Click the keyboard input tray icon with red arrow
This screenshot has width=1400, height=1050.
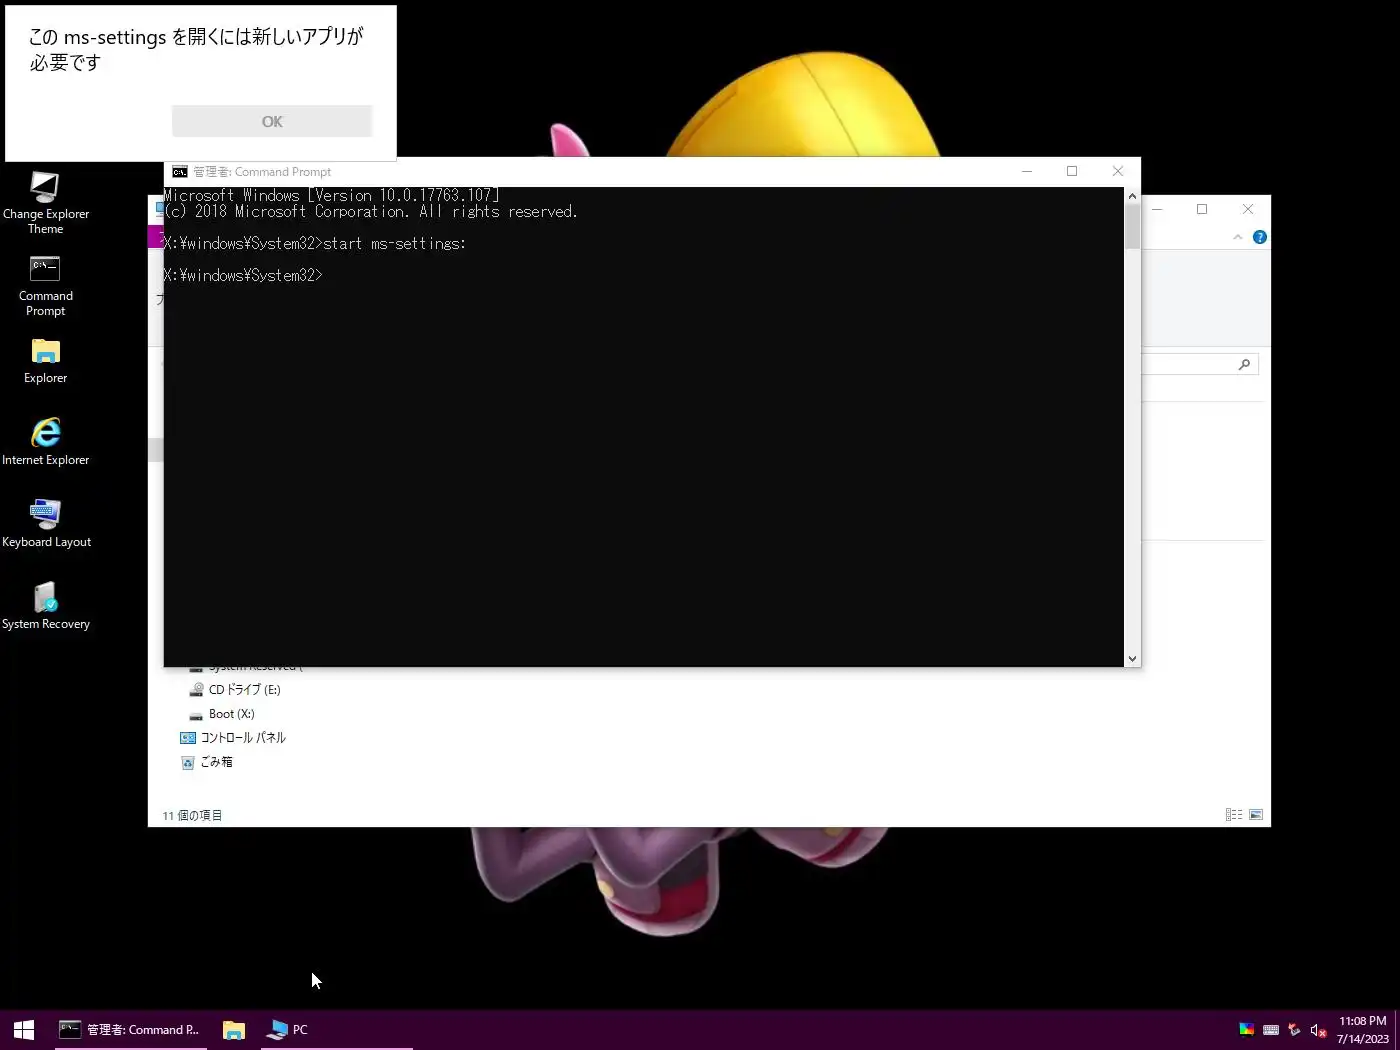click(x=1294, y=1029)
